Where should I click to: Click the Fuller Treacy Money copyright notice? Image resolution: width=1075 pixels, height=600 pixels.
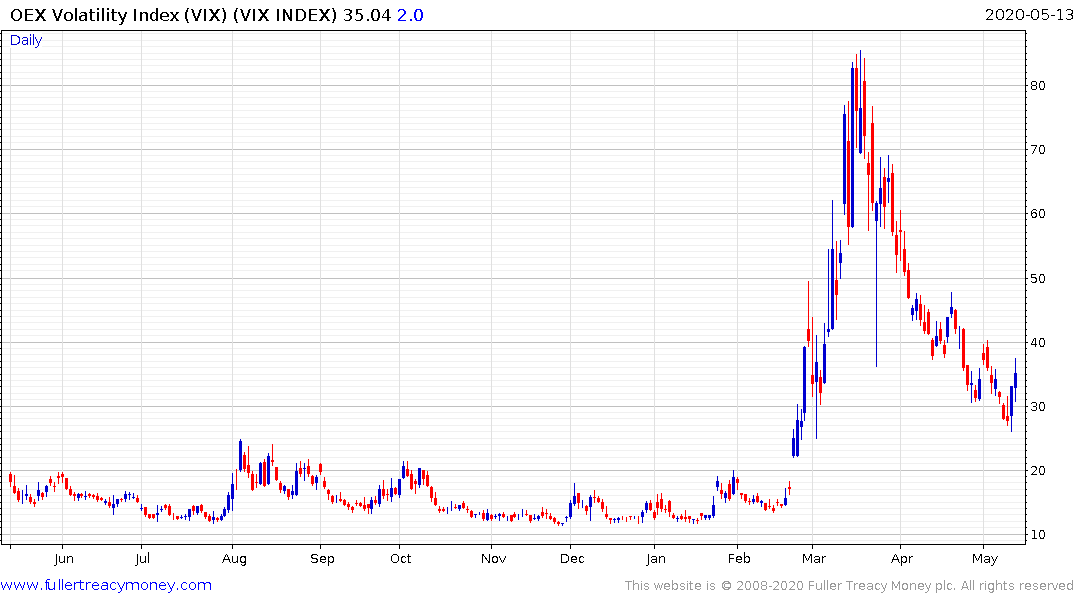coord(849,586)
